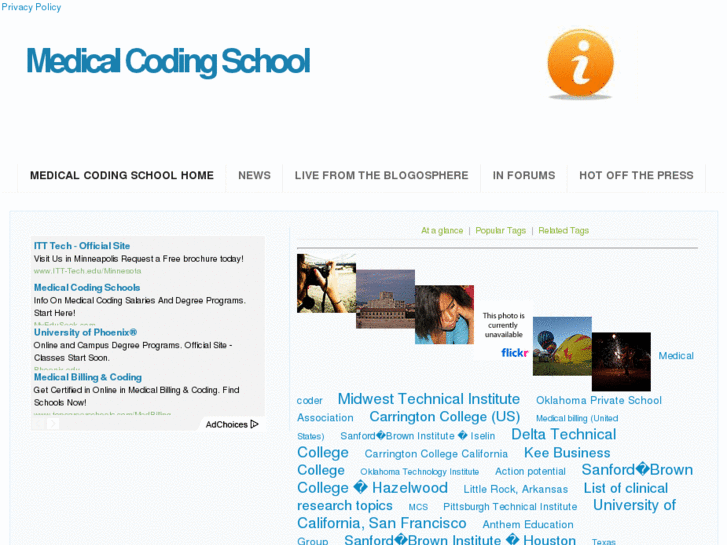727x545 pixels.
Task: Select Hot Off The Press tab
Action: (x=636, y=175)
